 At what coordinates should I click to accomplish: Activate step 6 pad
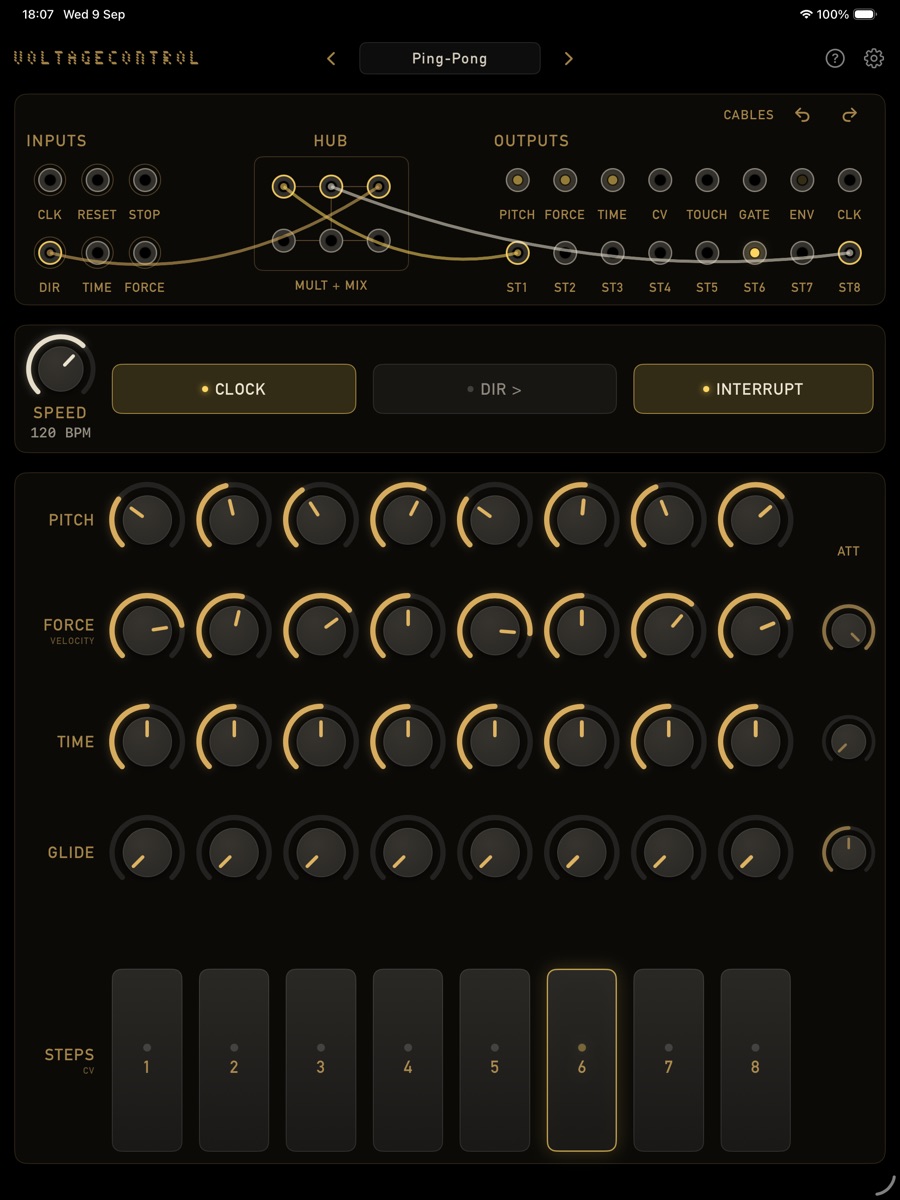point(582,1060)
